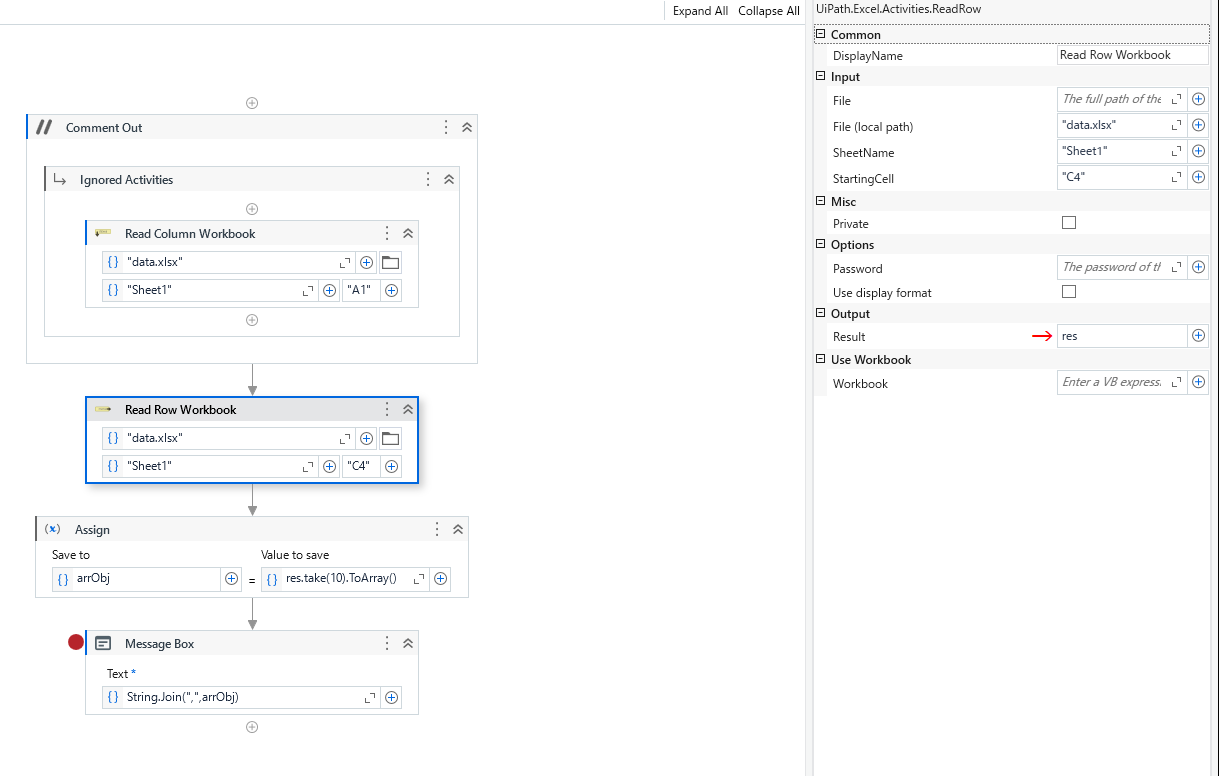This screenshot has height=776, width=1219.
Task: Open the Comment Out options menu
Action: point(446,128)
